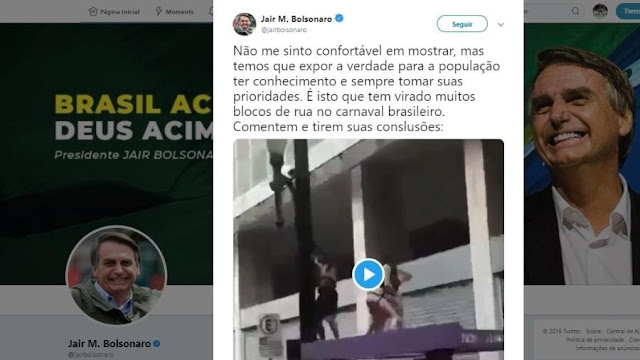Open the circular profile photo on left
The height and width of the screenshot is (360, 640).
116,276
